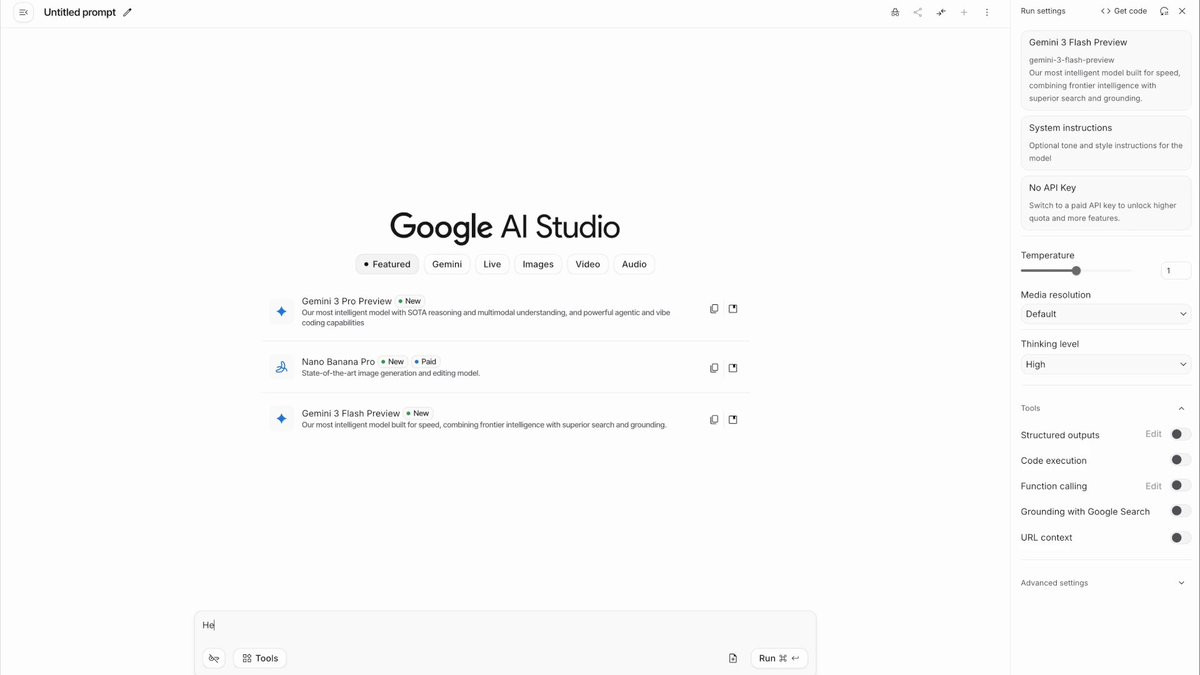Open the share prompt icon
The width and height of the screenshot is (1200, 675).
(x=918, y=12)
